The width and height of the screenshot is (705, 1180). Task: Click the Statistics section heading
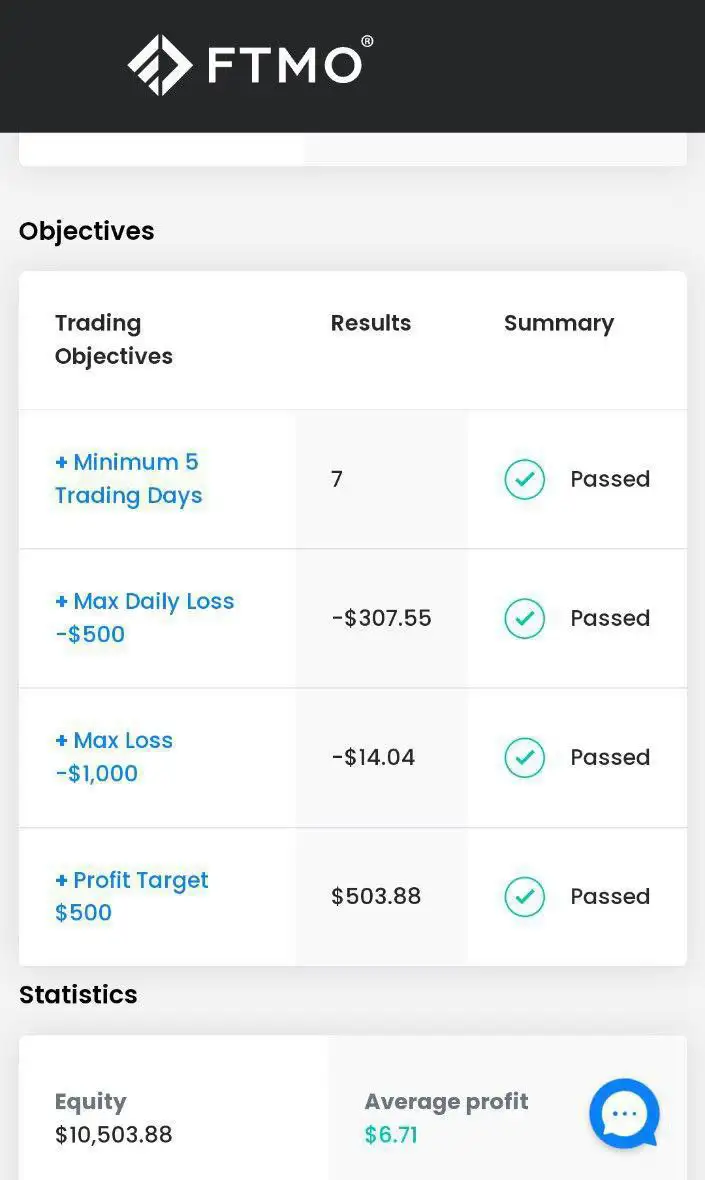click(x=78, y=994)
